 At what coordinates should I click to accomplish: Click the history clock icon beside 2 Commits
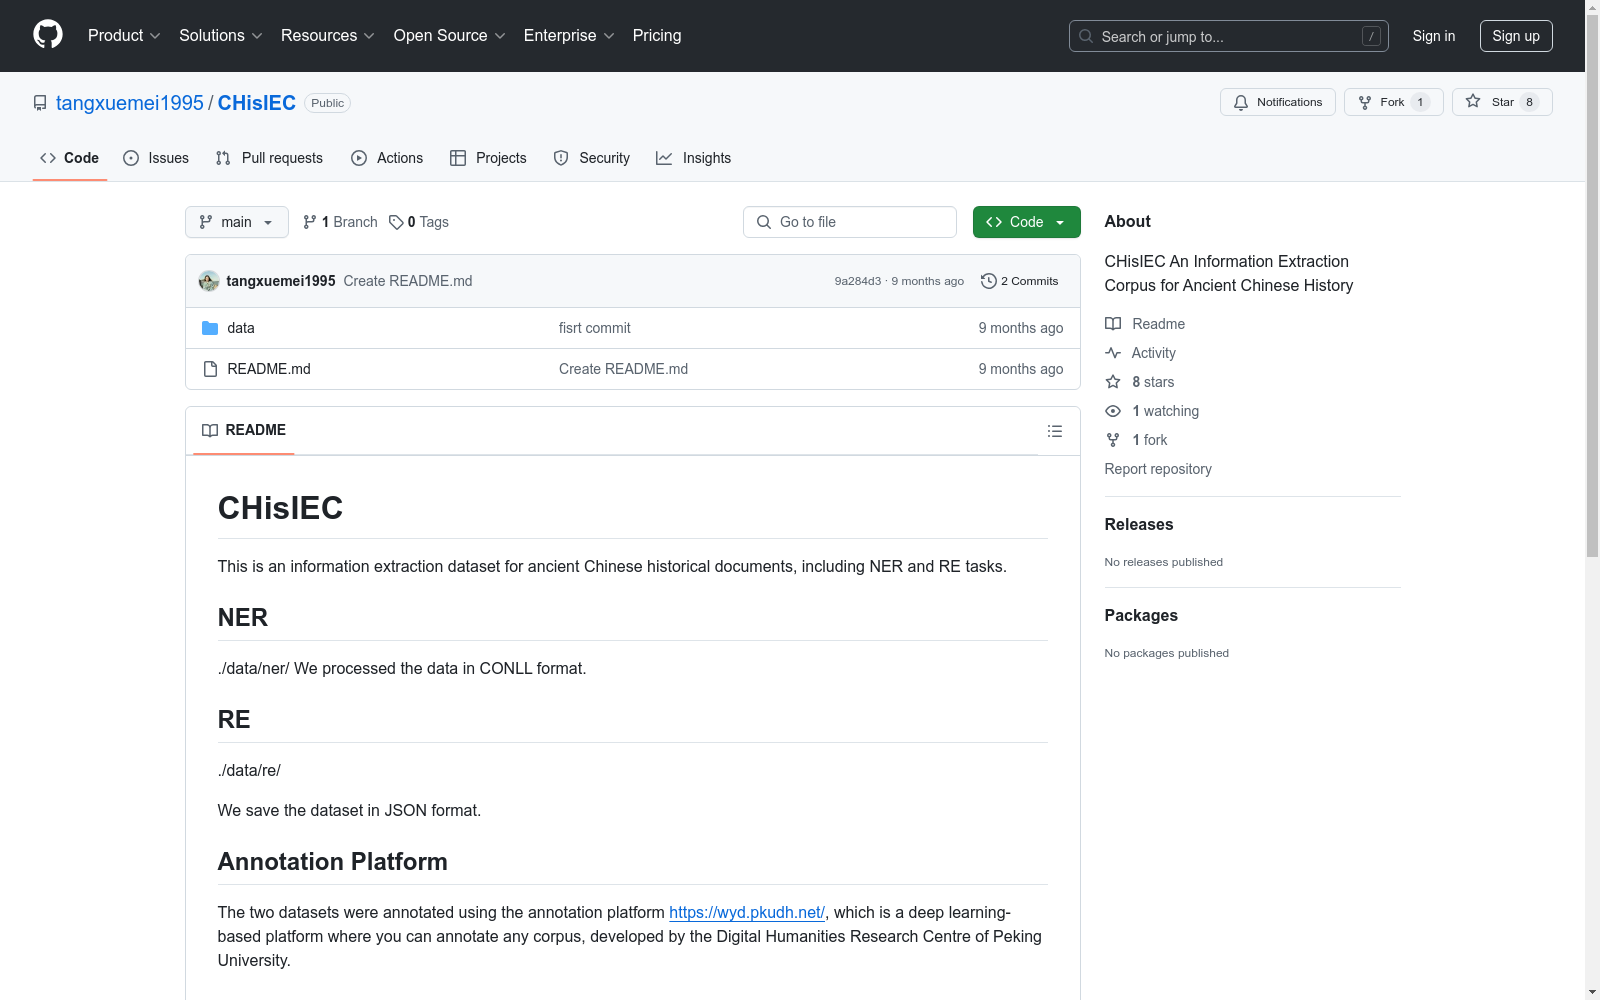pyautogui.click(x=989, y=281)
